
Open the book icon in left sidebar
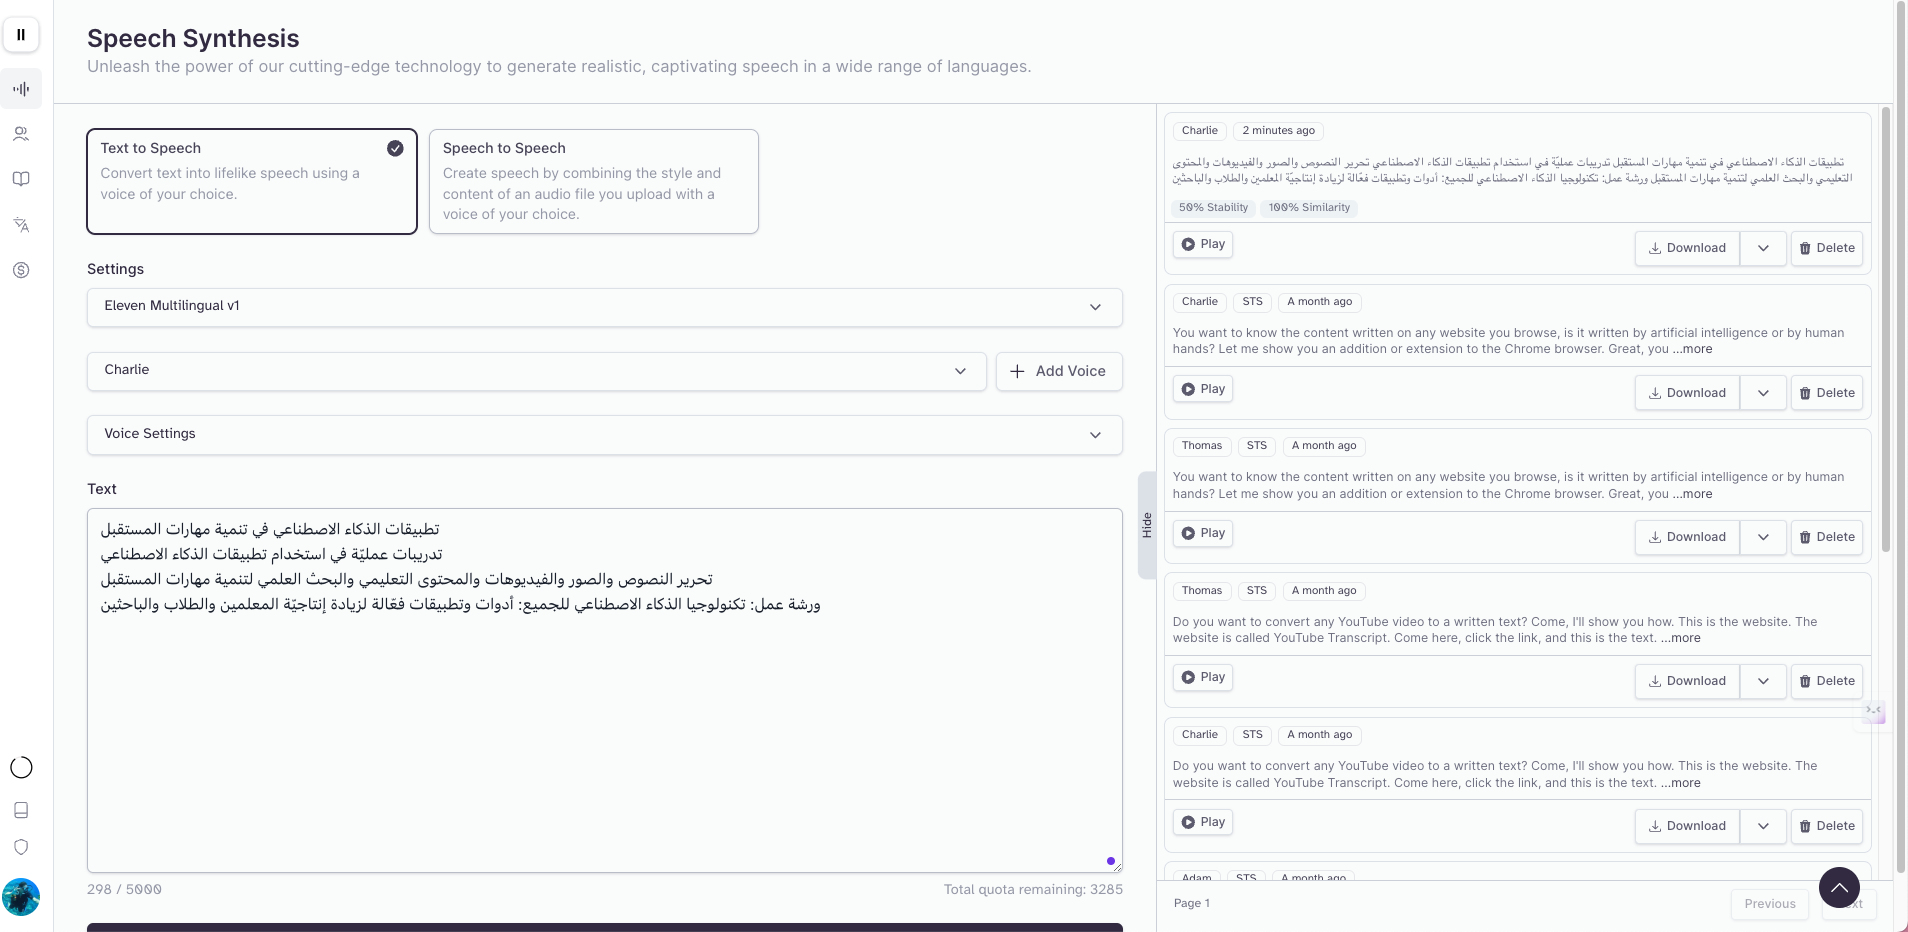point(21,179)
